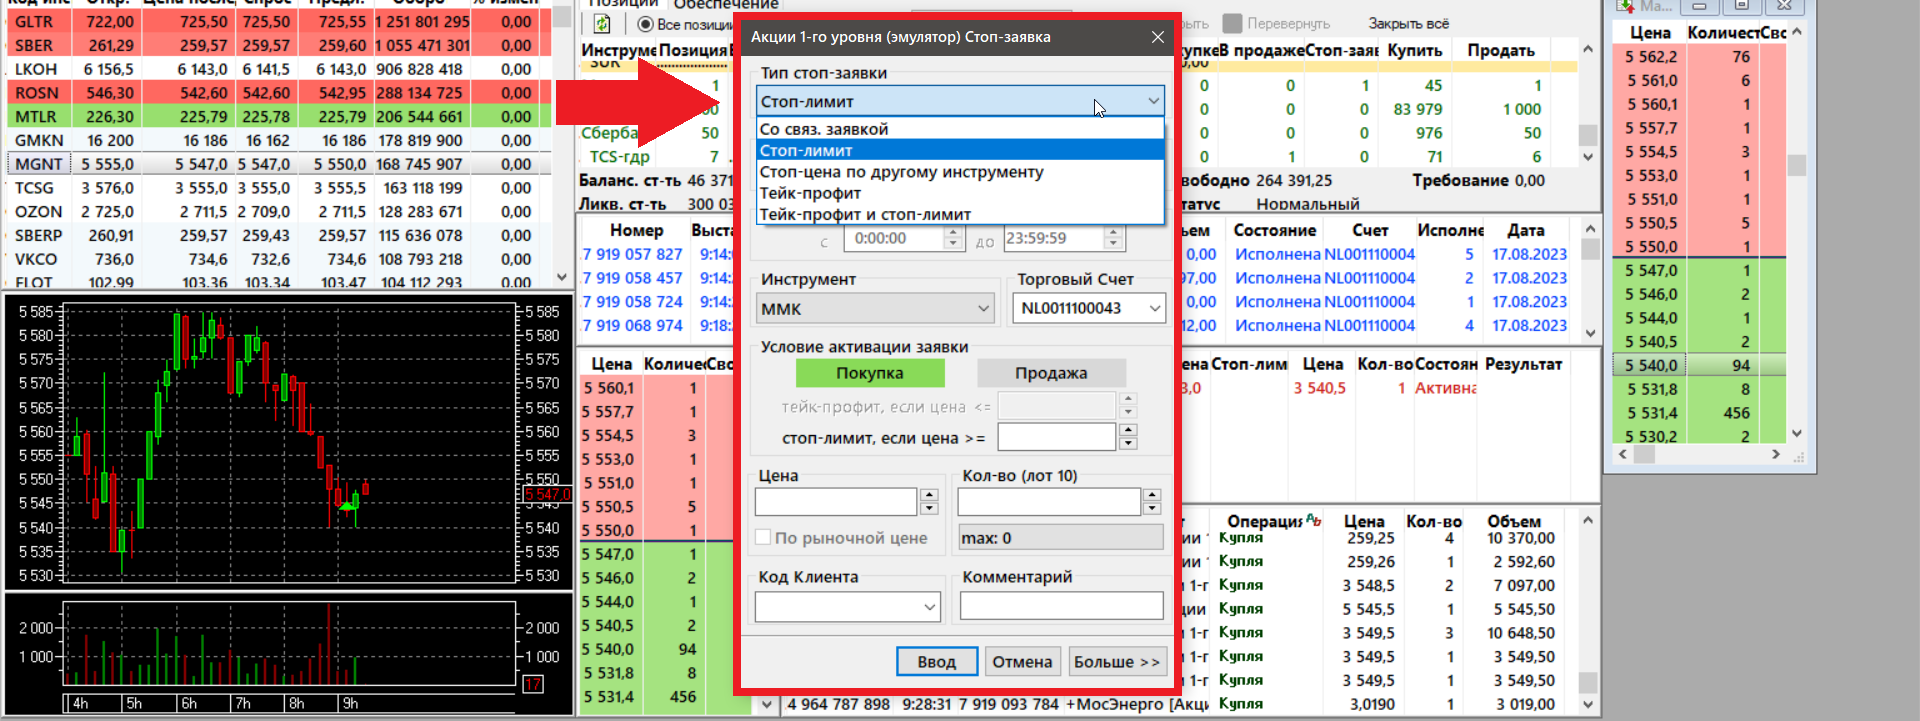The width and height of the screenshot is (1920, 721).
Task: Click the Комментарий text field
Action: click(1061, 606)
